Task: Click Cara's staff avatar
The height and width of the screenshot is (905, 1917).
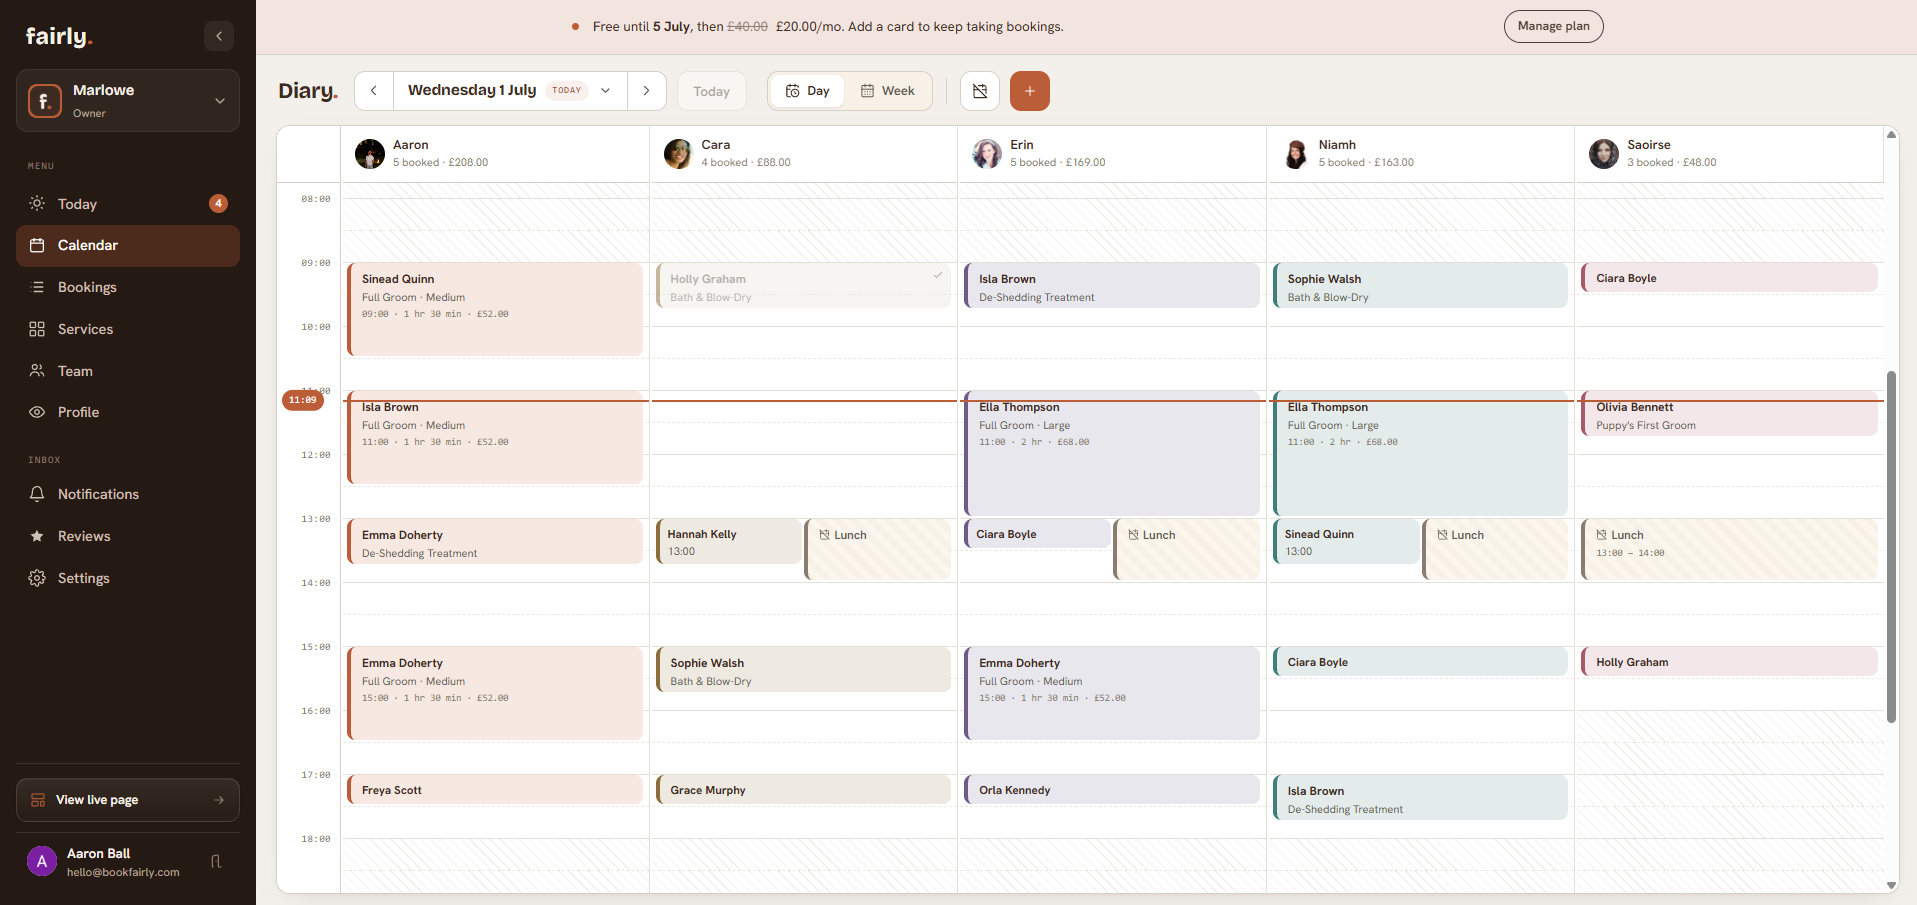Action: [x=678, y=154]
